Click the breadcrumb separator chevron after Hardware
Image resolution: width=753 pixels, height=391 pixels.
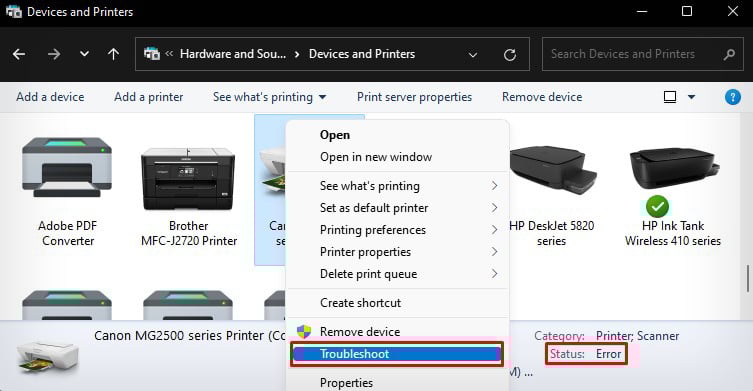click(x=297, y=54)
